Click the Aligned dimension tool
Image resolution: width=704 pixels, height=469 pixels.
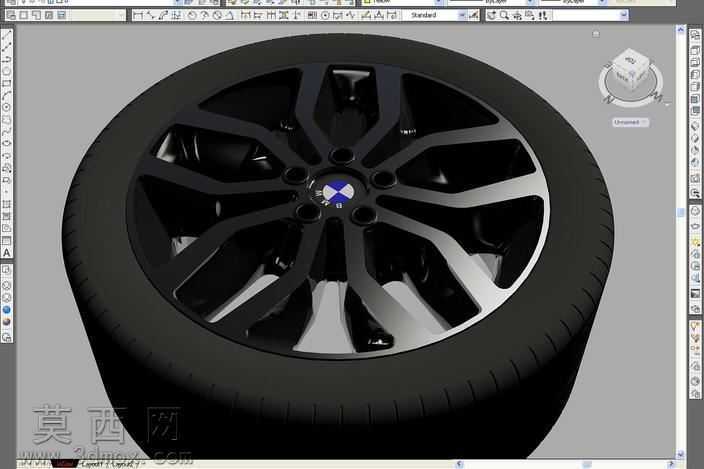click(150, 15)
